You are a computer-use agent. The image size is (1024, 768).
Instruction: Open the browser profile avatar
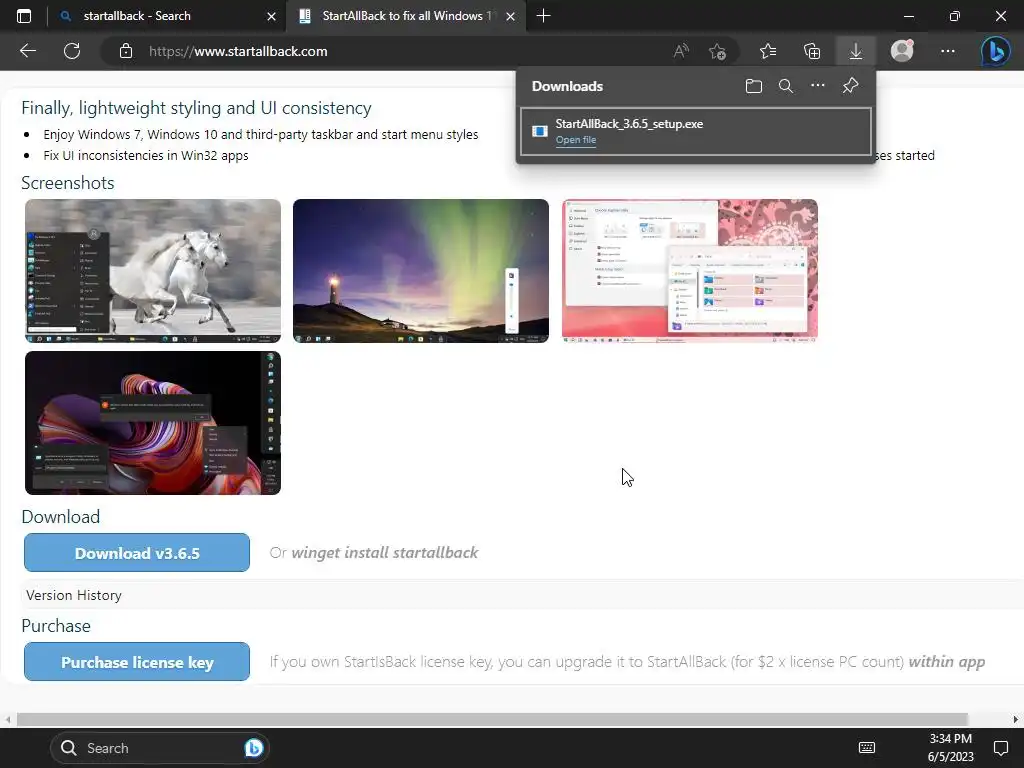(902, 51)
